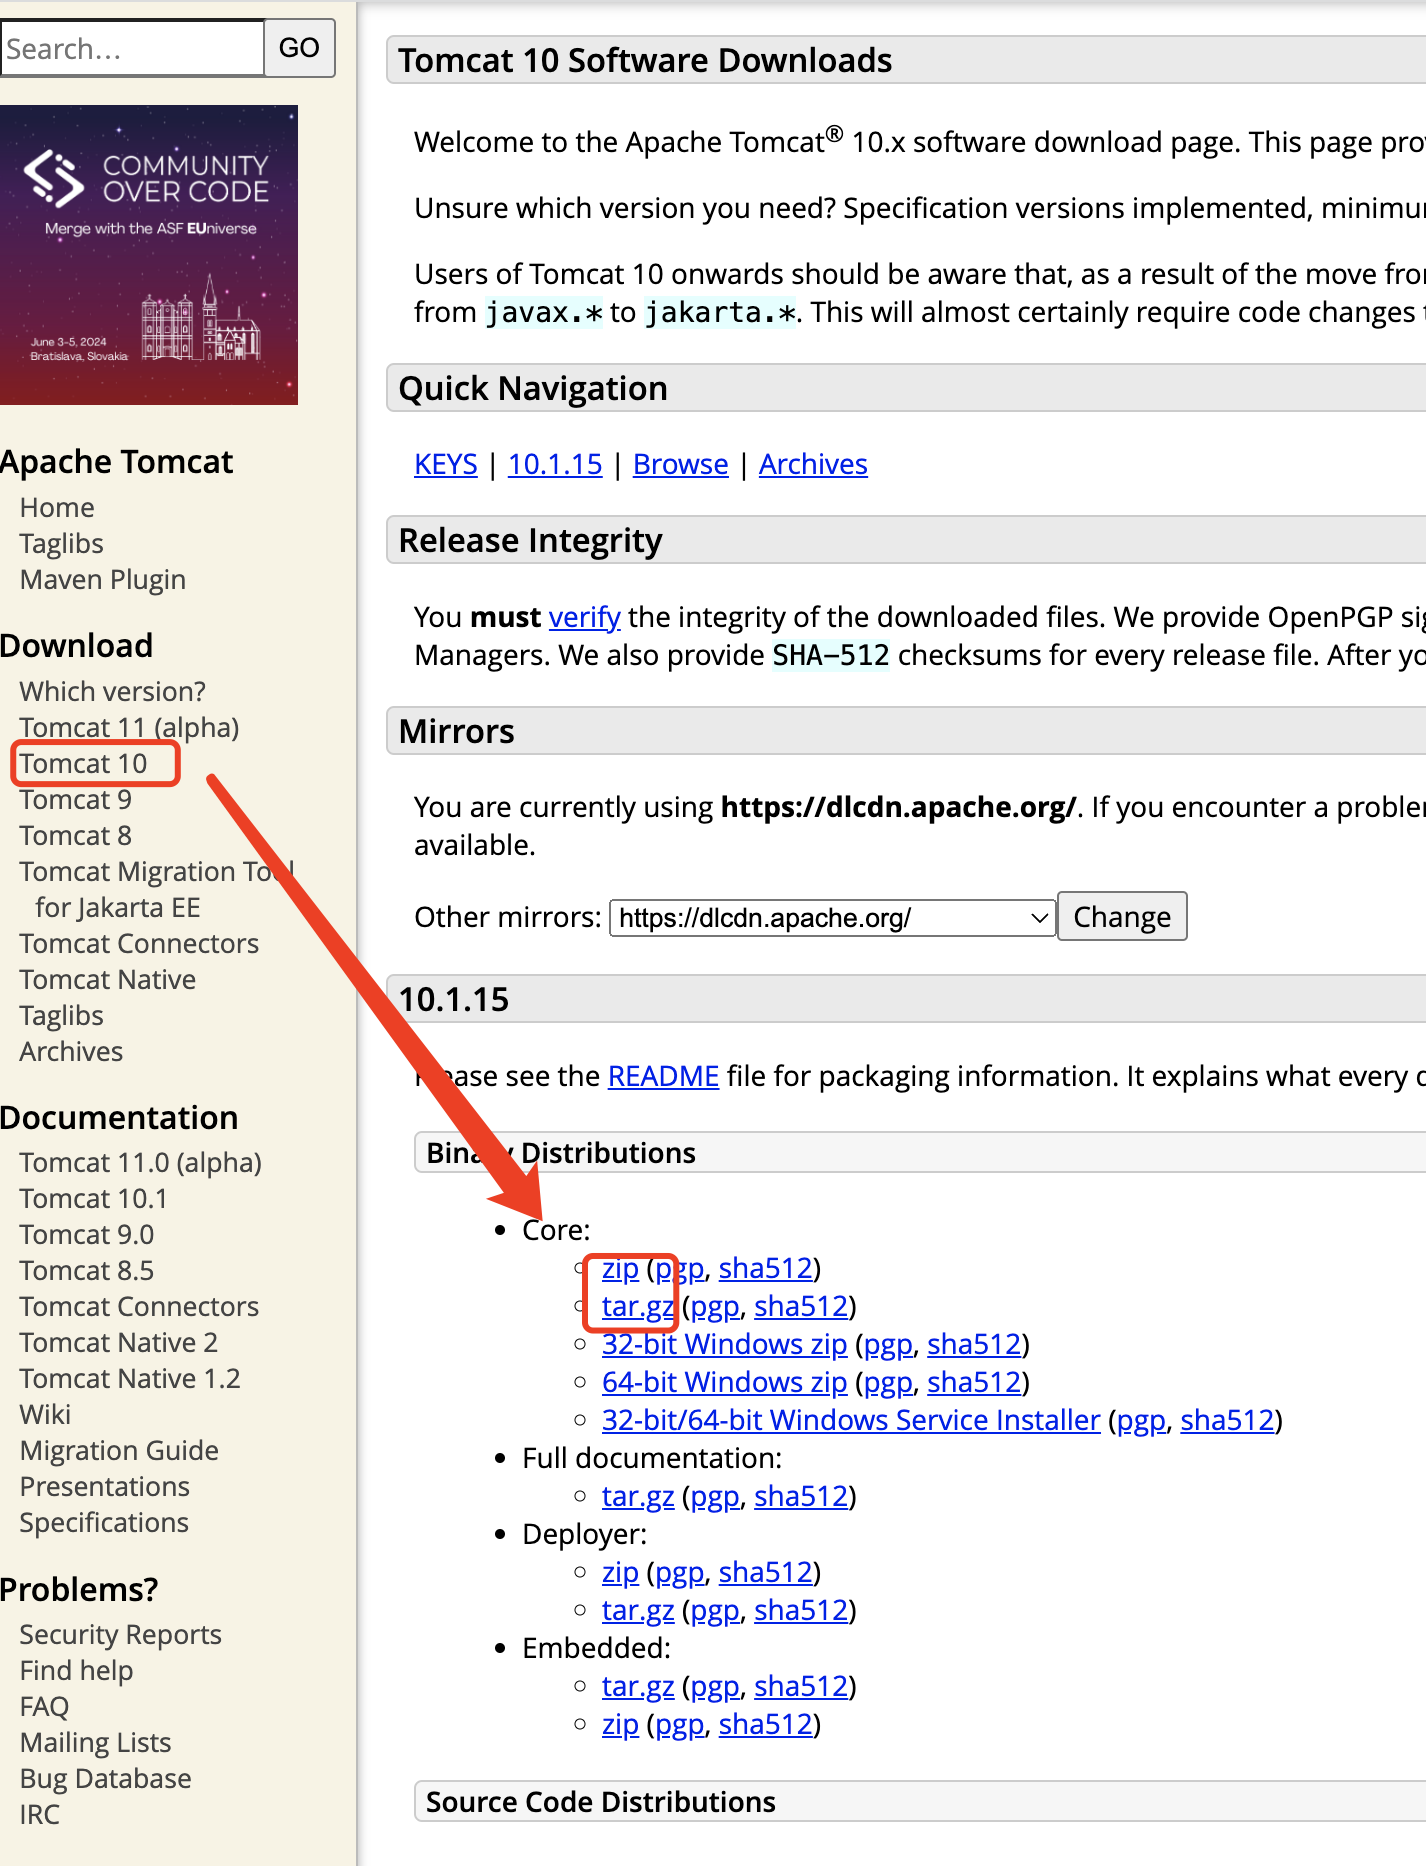Open Archives link in sidebar
1426x1866 pixels.
click(x=71, y=1052)
